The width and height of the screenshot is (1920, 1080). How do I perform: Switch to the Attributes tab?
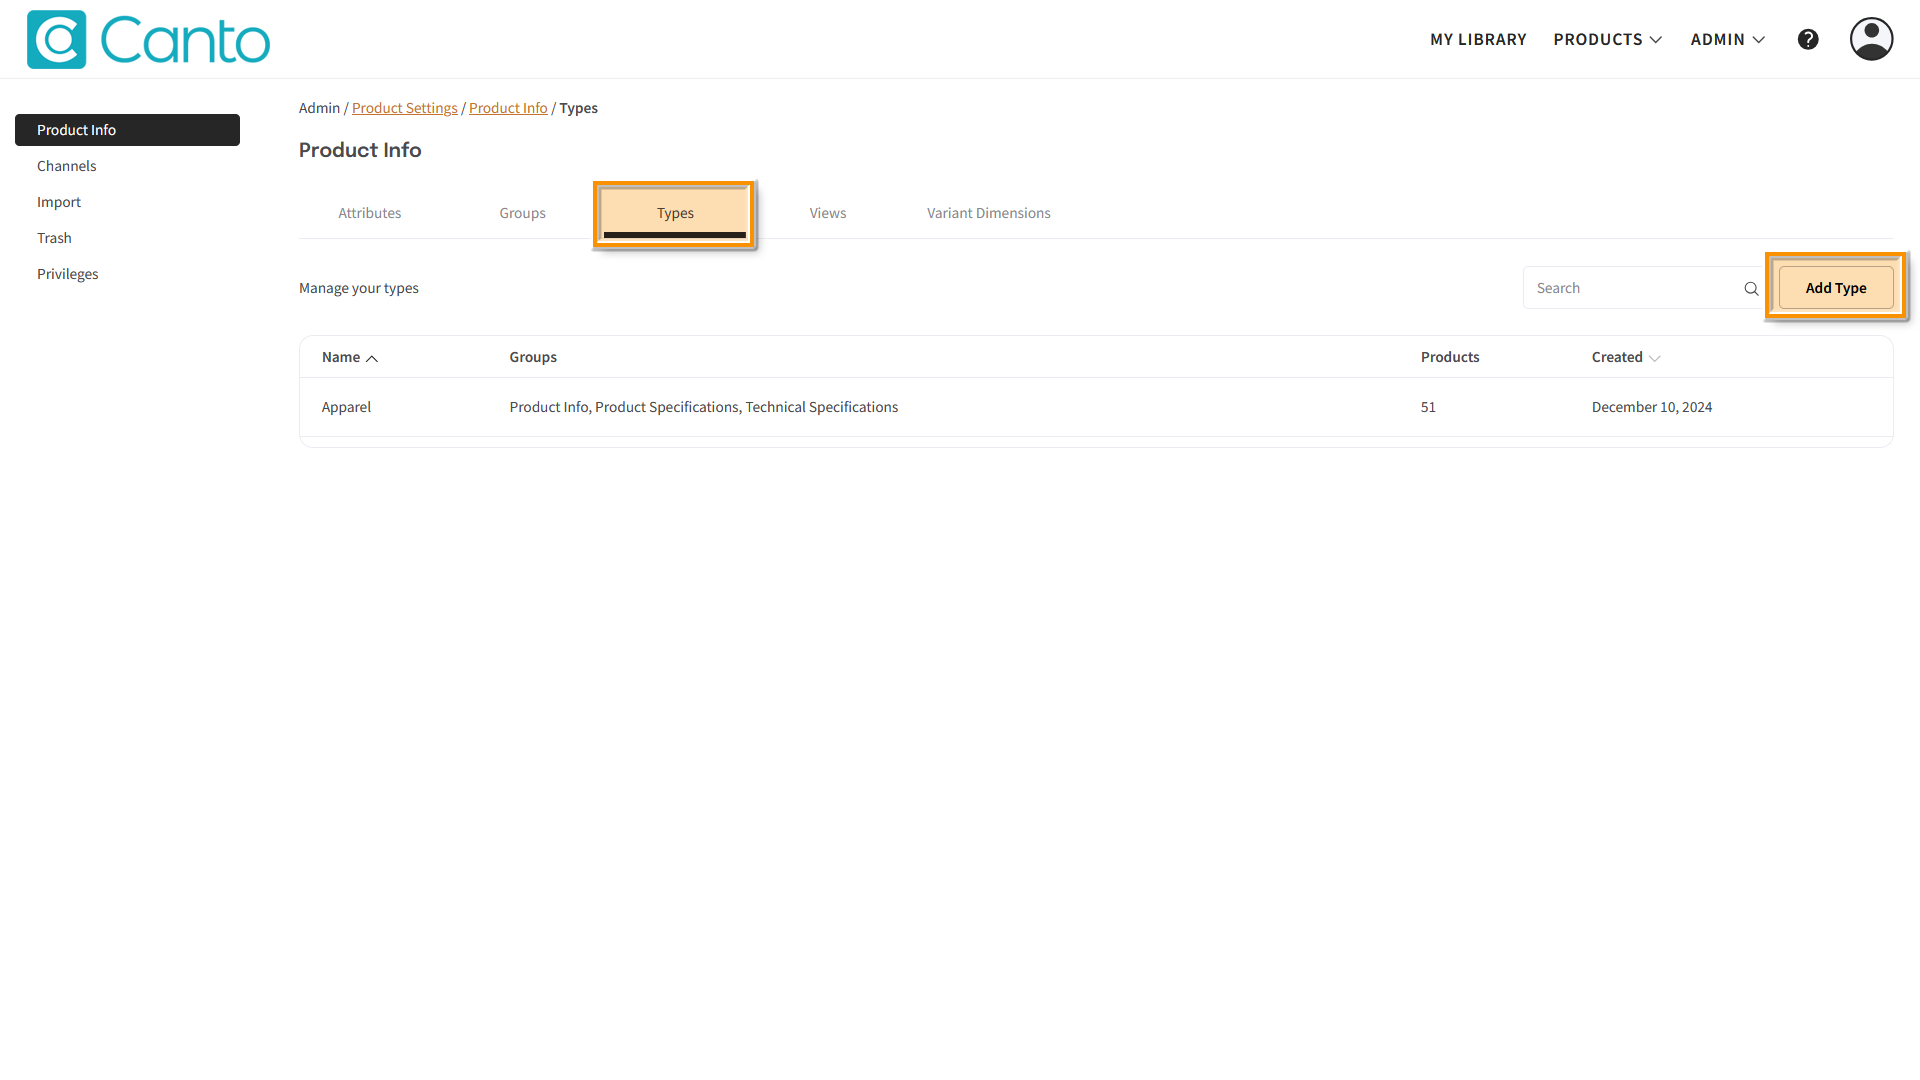369,213
